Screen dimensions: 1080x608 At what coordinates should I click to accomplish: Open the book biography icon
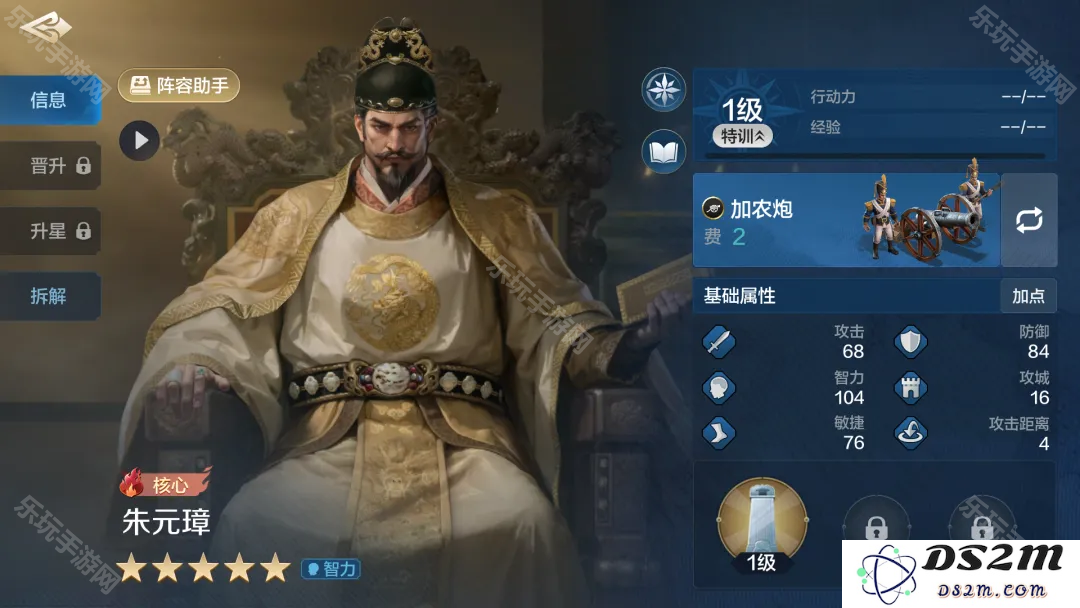click(663, 151)
